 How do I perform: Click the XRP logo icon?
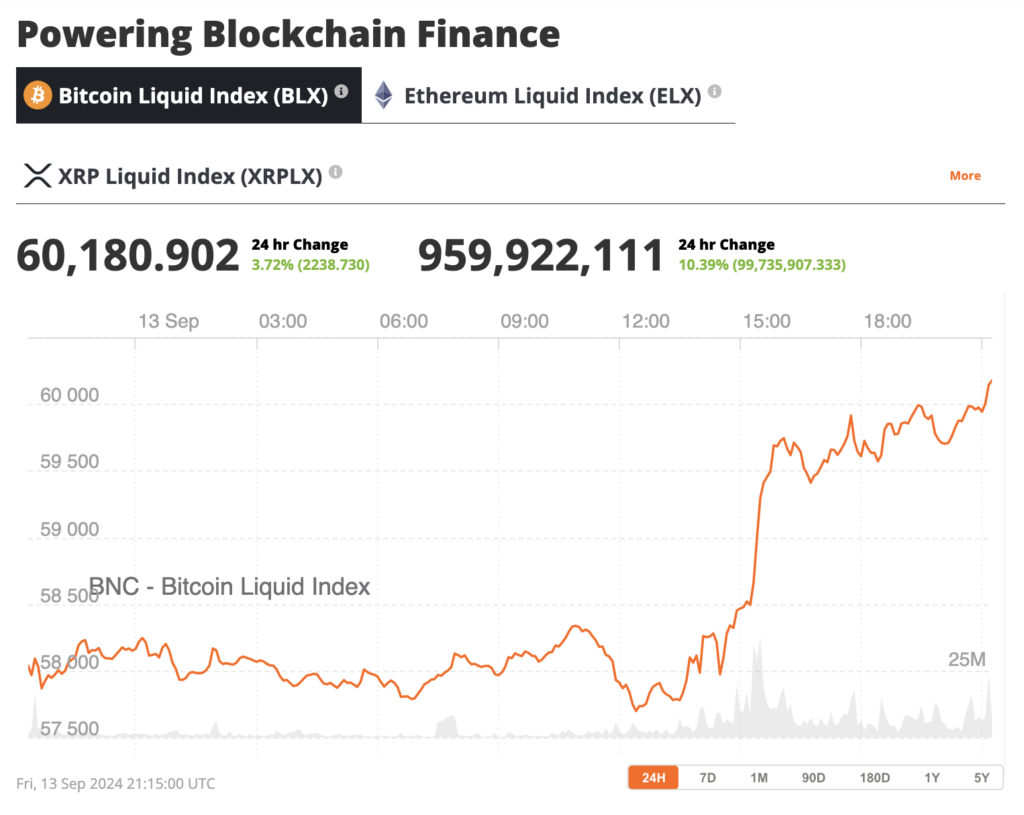tap(37, 177)
